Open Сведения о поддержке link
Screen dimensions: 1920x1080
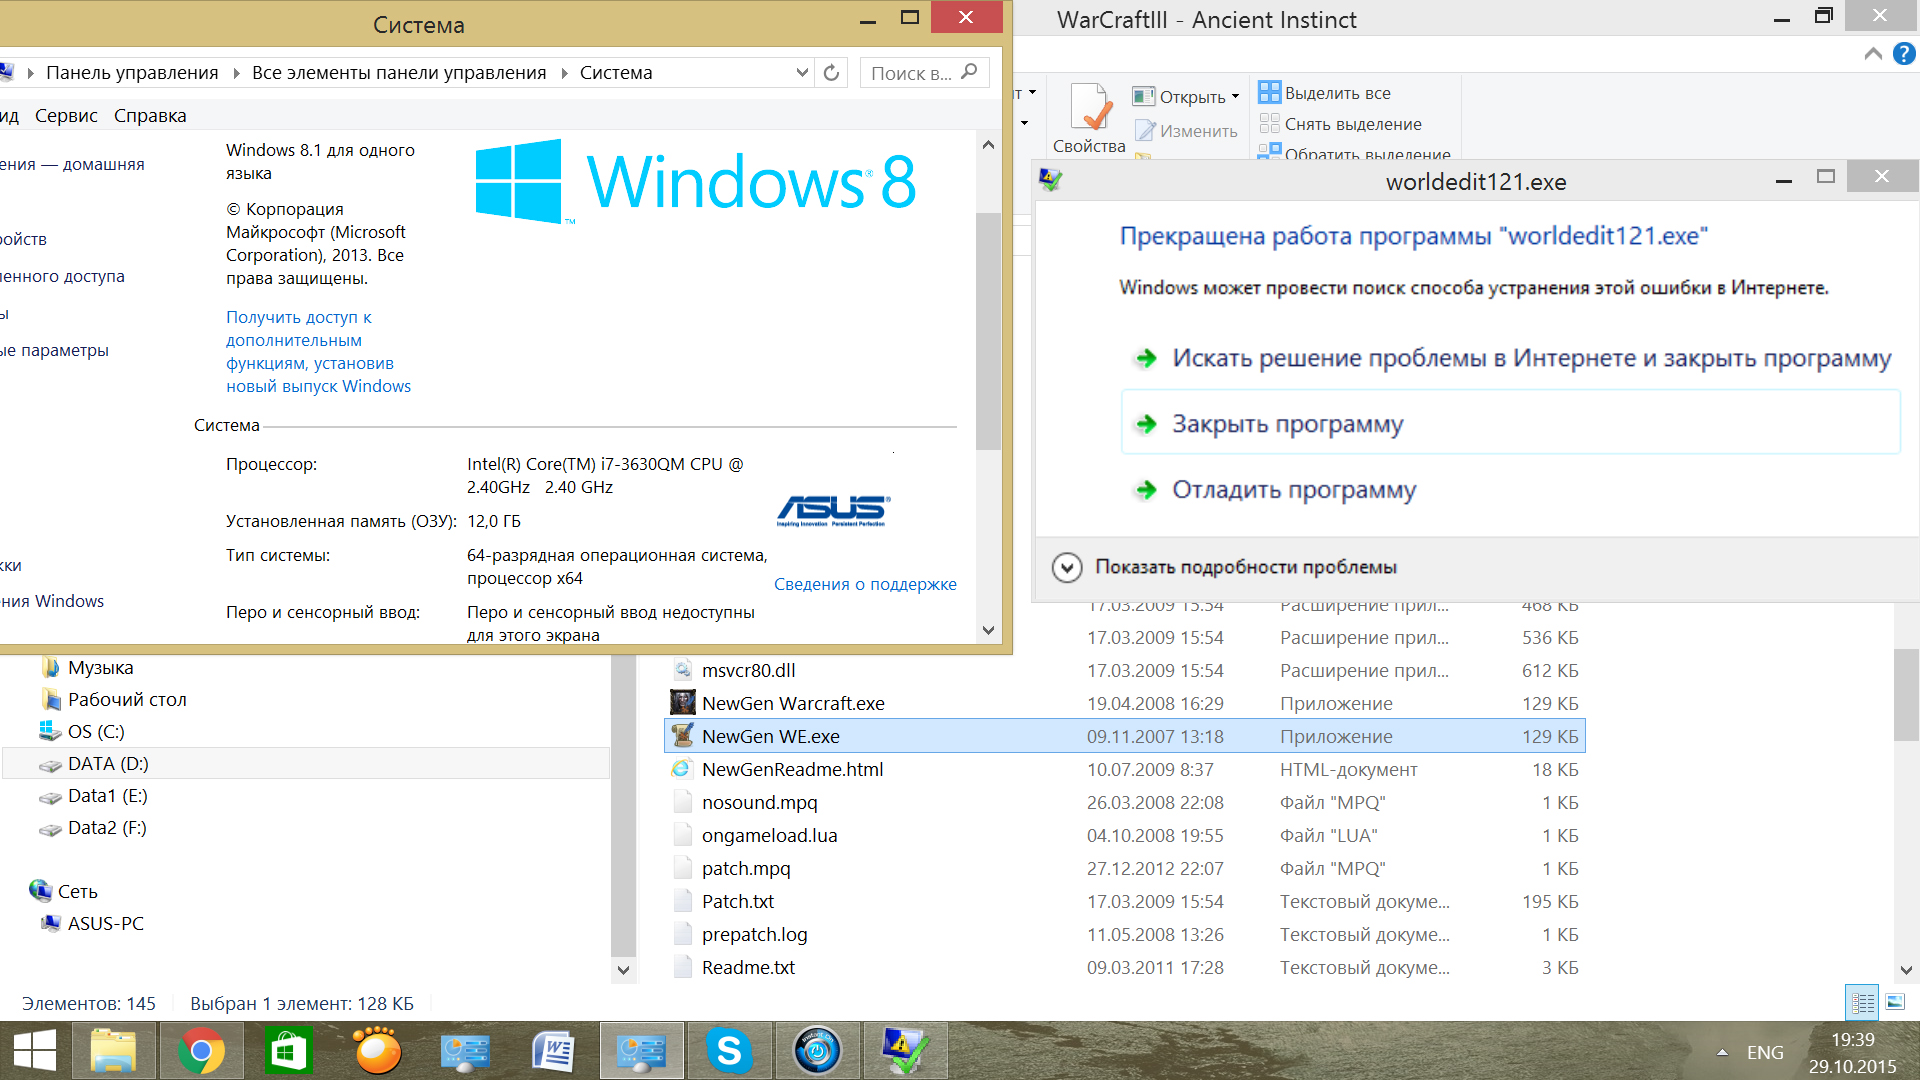[x=865, y=584]
